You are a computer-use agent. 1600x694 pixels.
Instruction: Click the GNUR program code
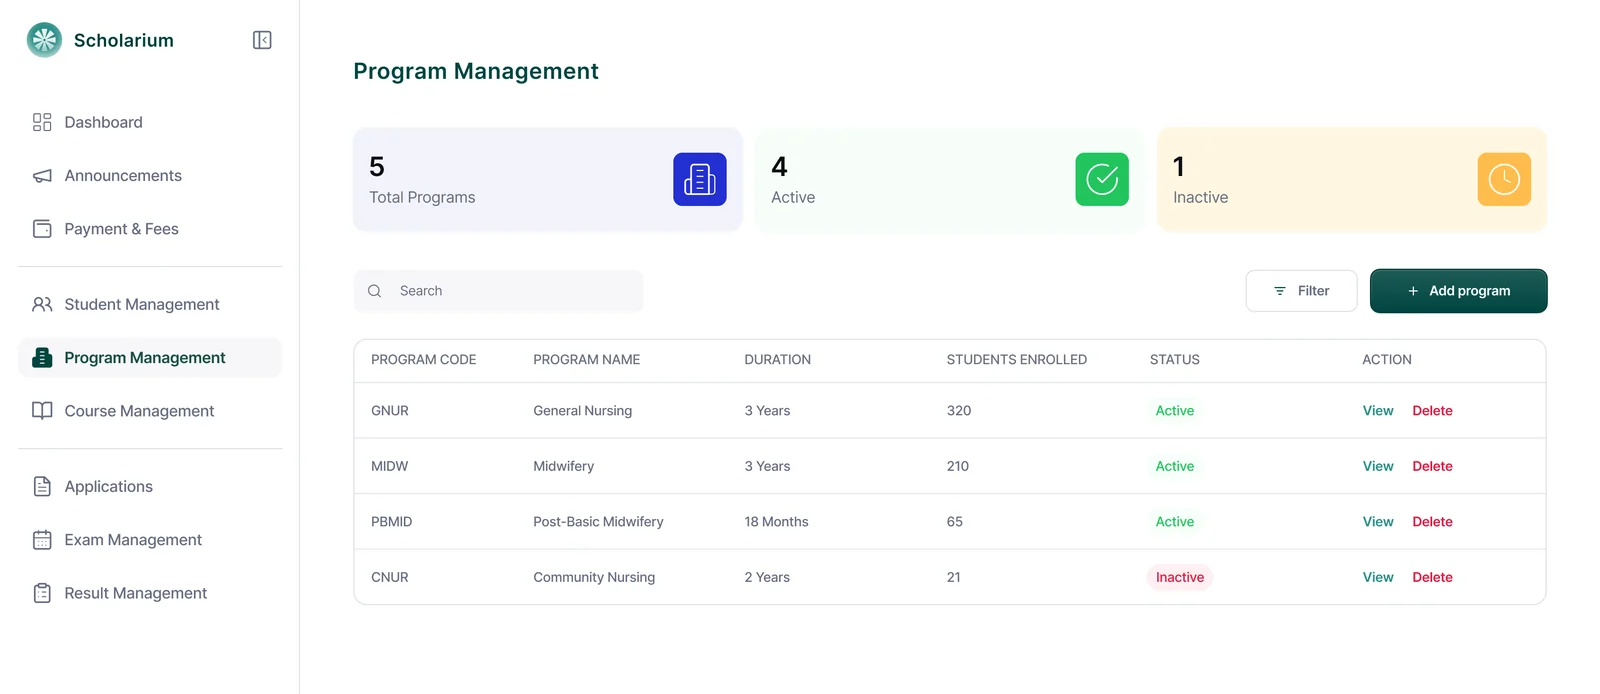point(389,411)
